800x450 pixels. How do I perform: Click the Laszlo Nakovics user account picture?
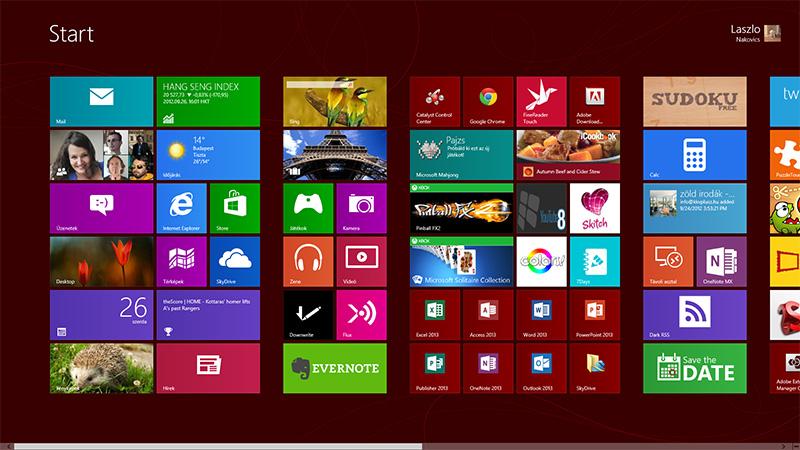coord(772,33)
